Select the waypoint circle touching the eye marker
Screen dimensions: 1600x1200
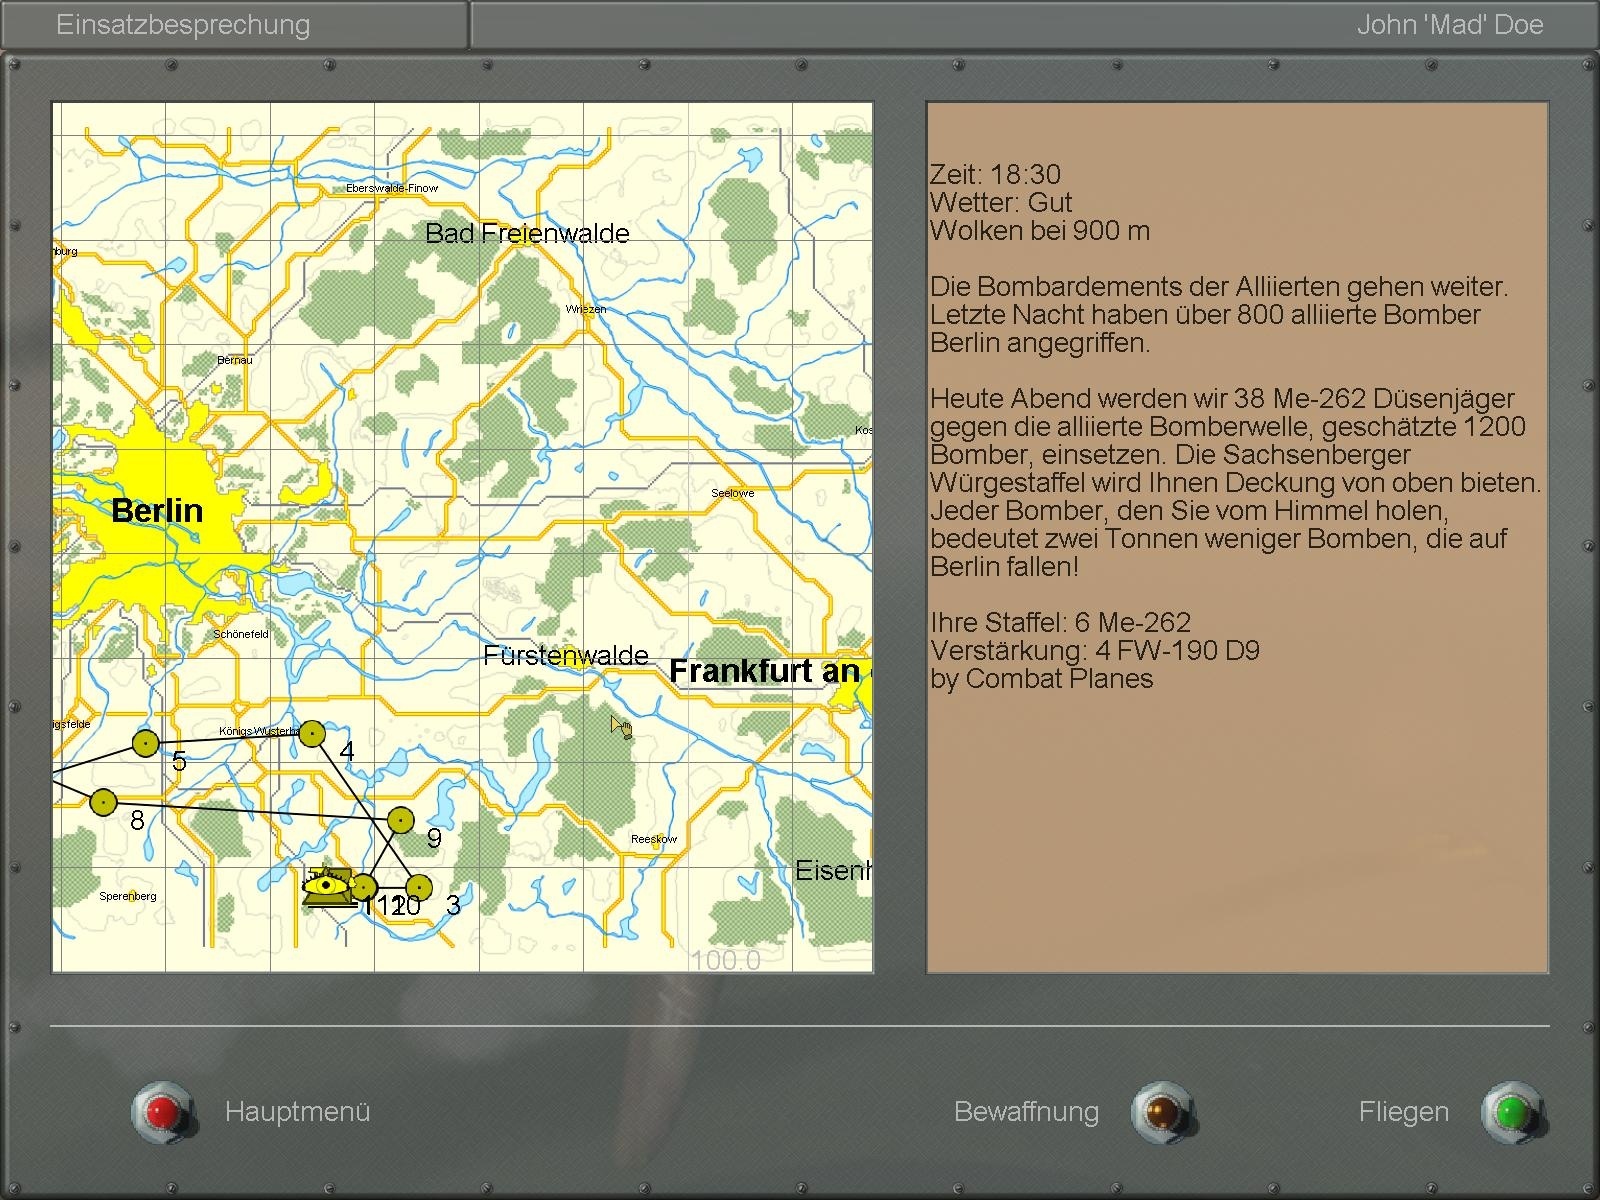point(364,887)
